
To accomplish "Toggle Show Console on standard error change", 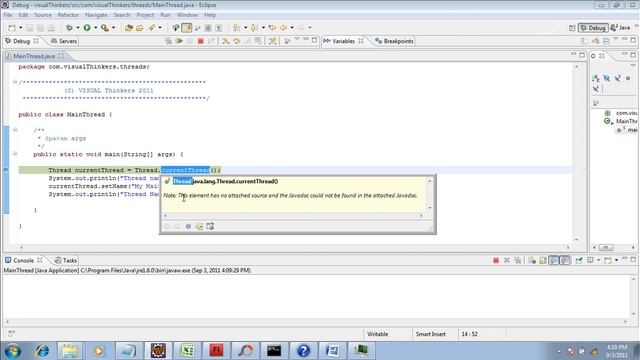I will (x=565, y=260).
